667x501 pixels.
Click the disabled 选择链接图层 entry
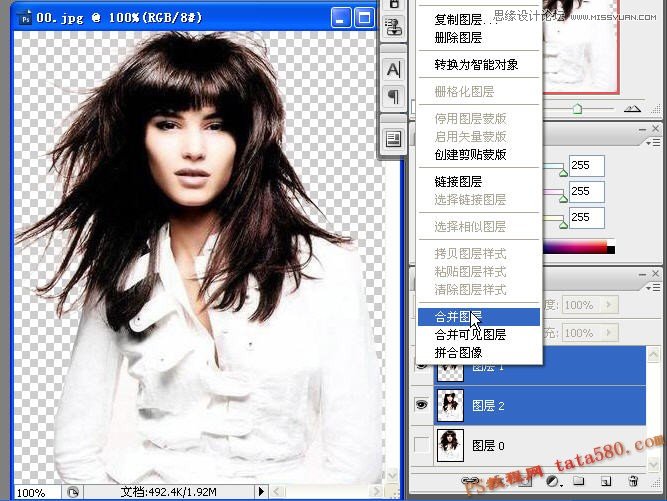coord(470,199)
